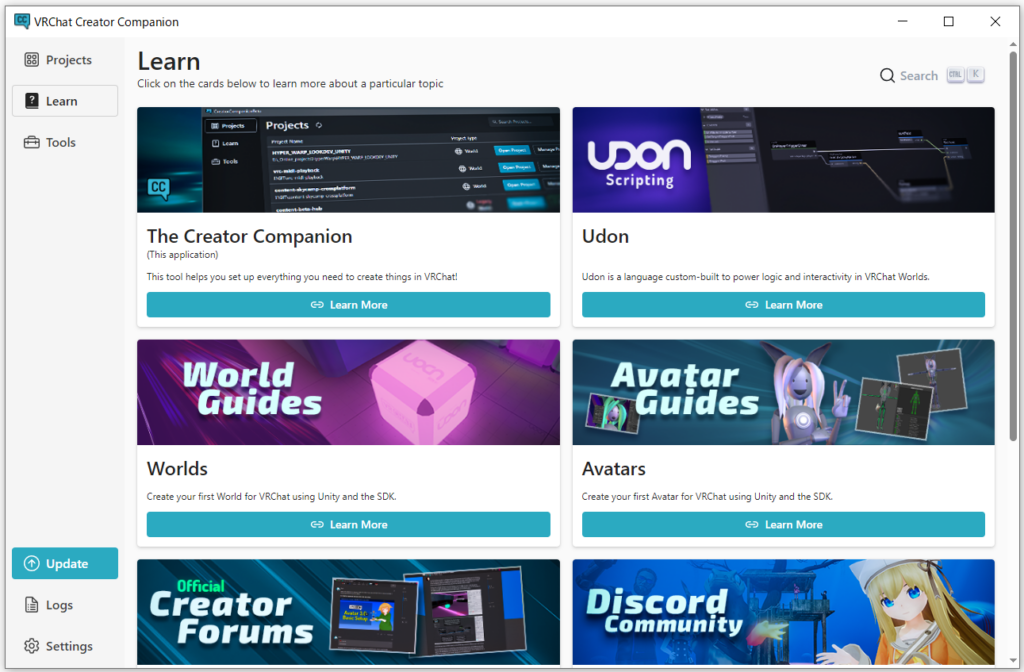Image resolution: width=1024 pixels, height=672 pixels.
Task: Click the 'Udon' card title
Action: click(605, 236)
